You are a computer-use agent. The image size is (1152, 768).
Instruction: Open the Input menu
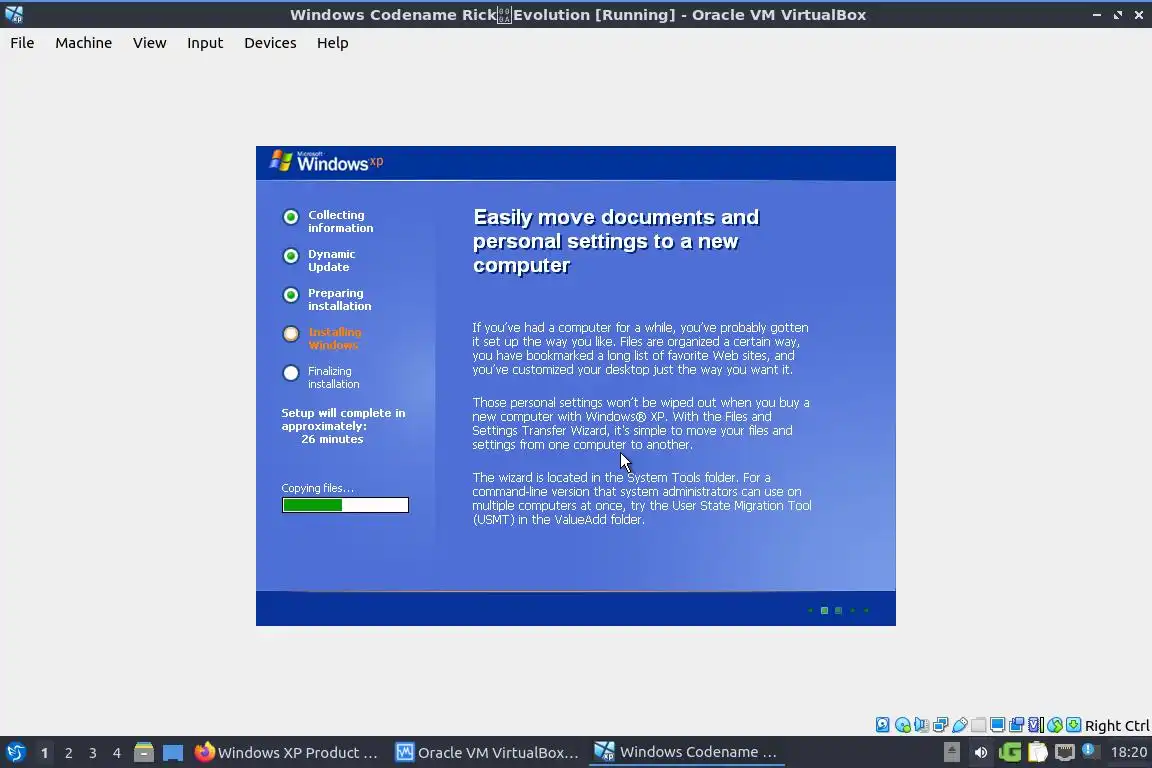pyautogui.click(x=205, y=43)
